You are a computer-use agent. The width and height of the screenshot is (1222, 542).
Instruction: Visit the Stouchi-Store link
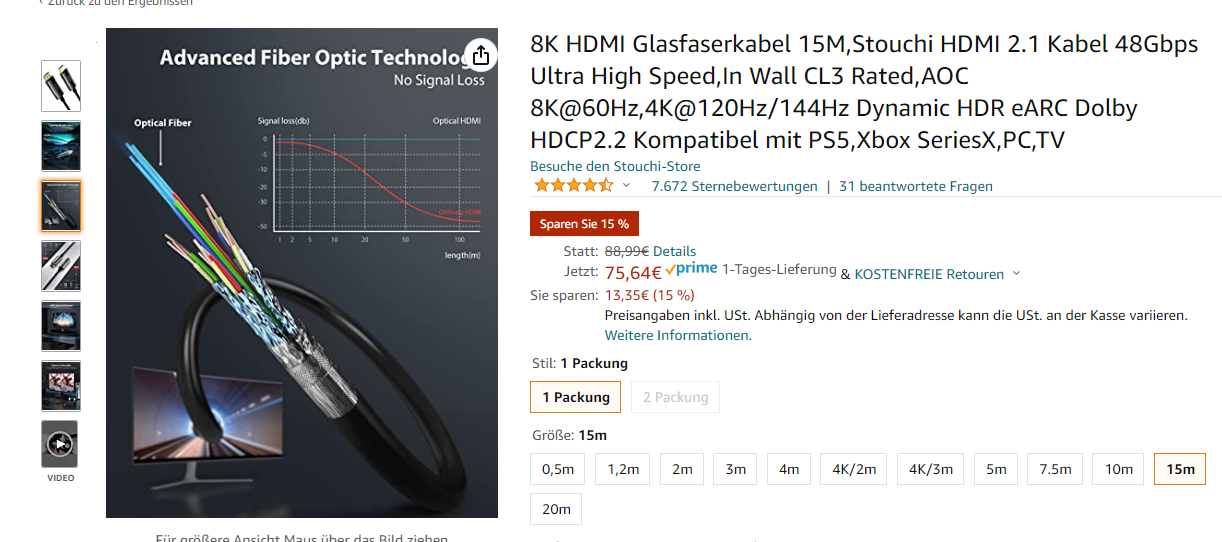[x=615, y=166]
